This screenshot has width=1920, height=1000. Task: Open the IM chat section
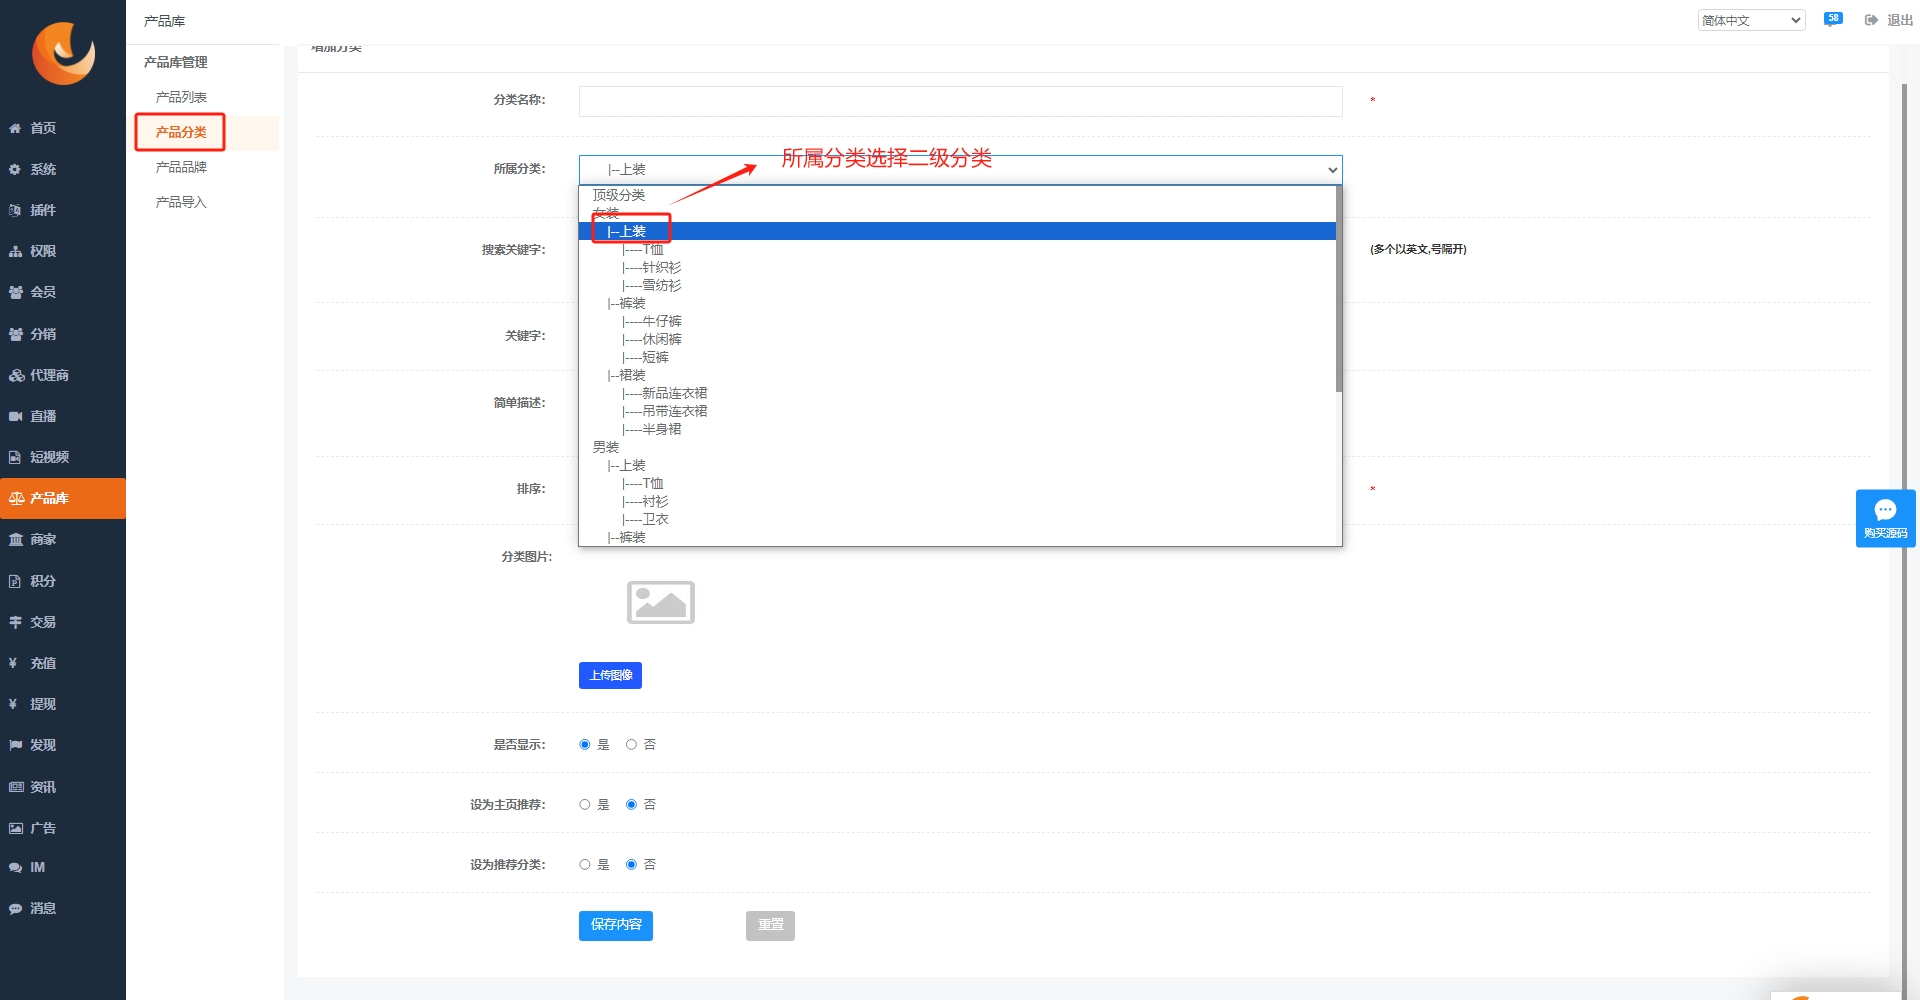(x=63, y=867)
